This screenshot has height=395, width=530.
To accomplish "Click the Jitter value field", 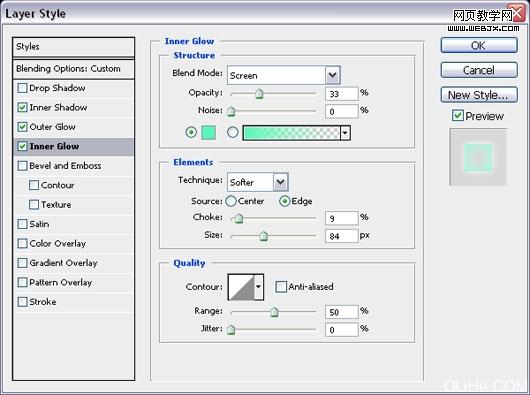I will pyautogui.click(x=341, y=329).
